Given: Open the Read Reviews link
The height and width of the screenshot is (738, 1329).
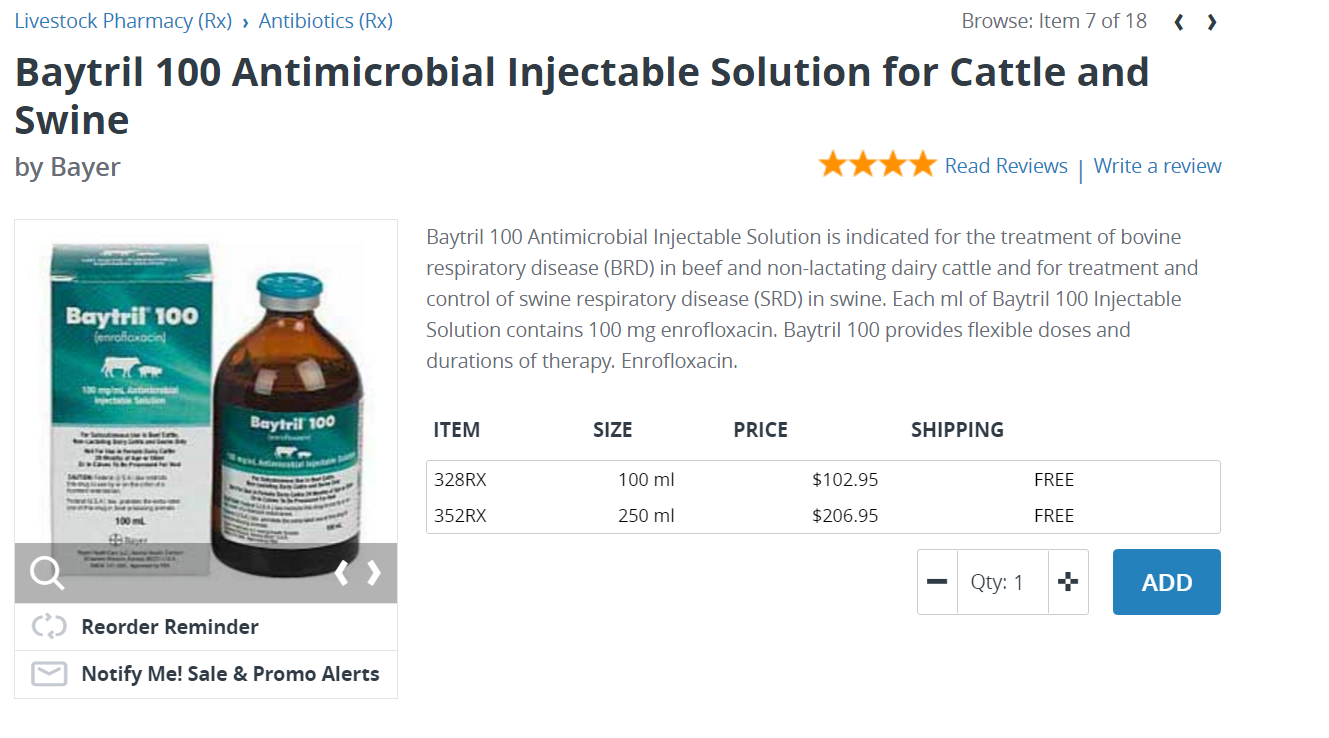Looking at the screenshot, I should click(1006, 166).
